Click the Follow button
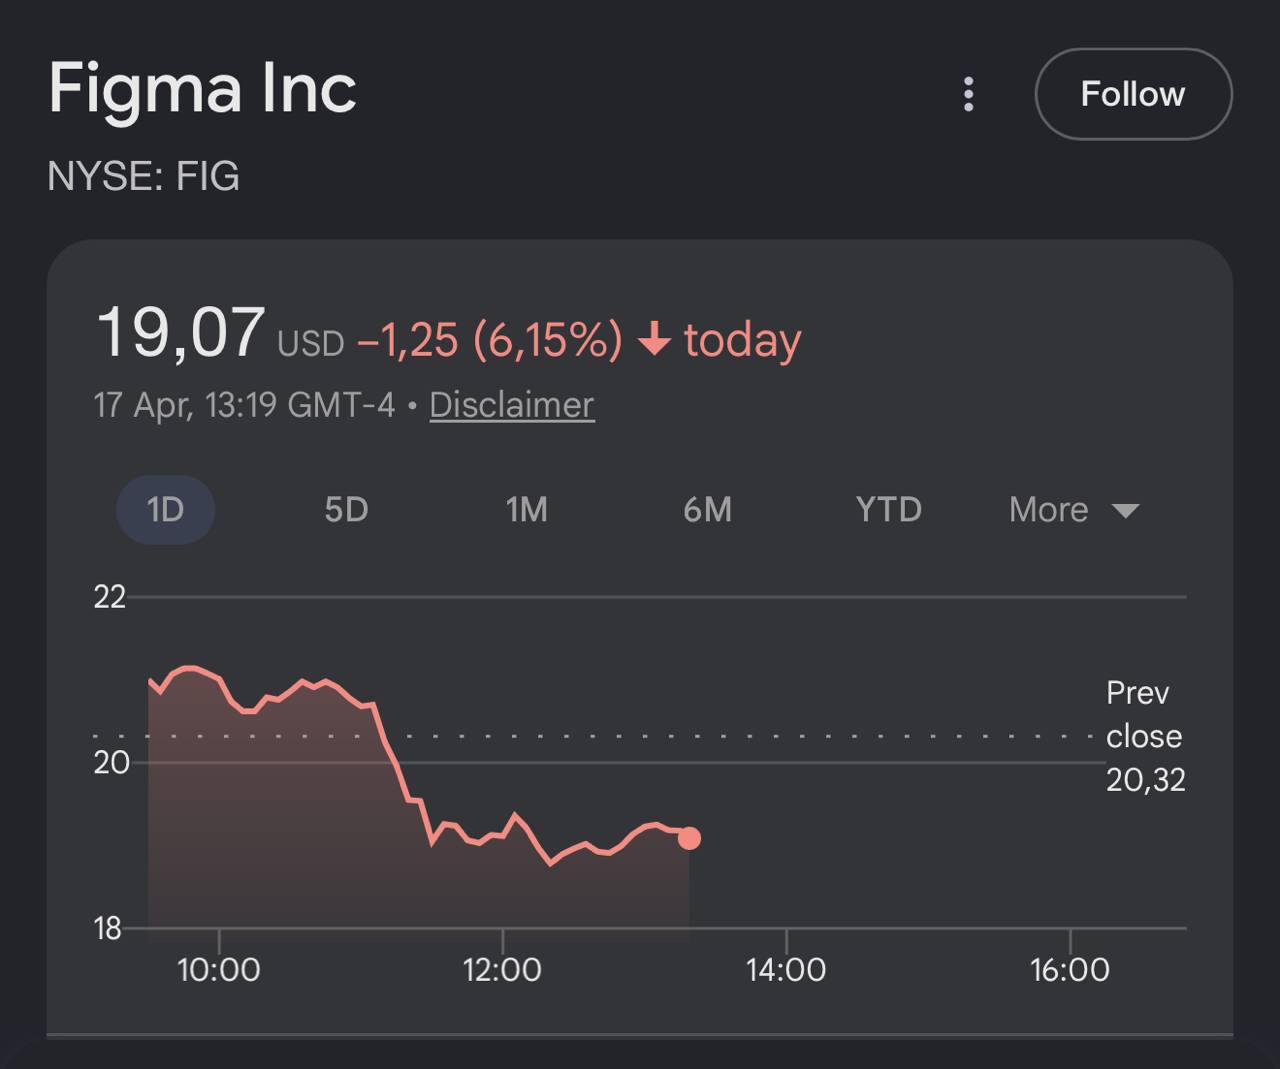Viewport: 1280px width, 1069px height. (1133, 94)
